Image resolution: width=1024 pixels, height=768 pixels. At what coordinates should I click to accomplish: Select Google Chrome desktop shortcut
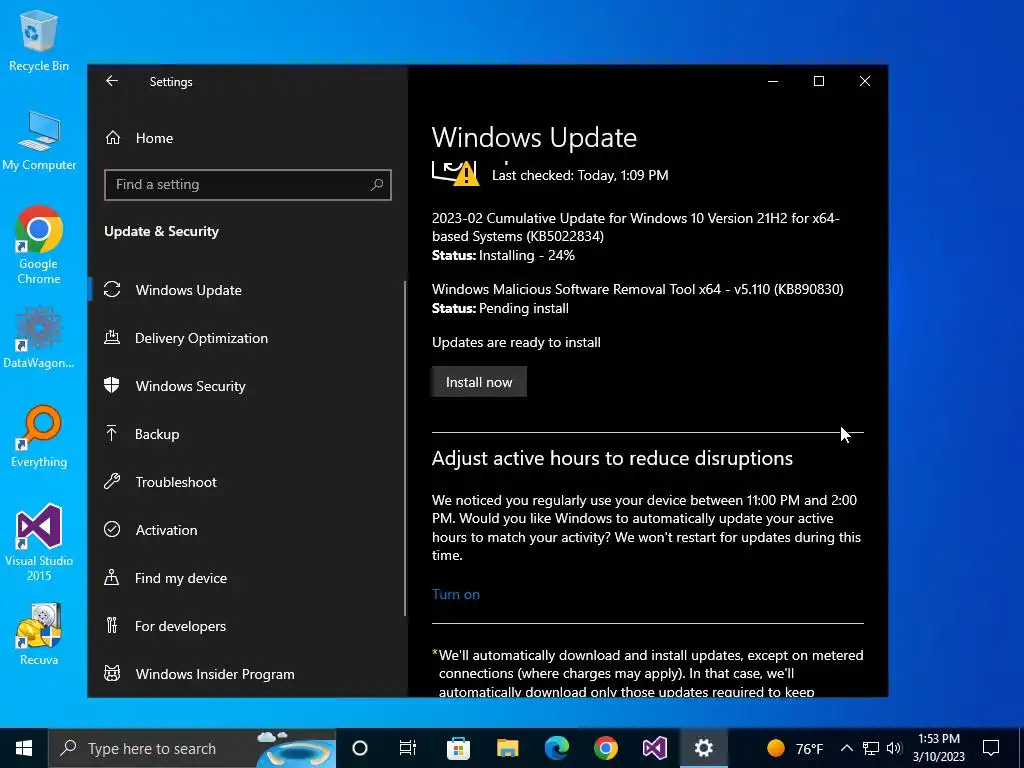click(x=39, y=246)
